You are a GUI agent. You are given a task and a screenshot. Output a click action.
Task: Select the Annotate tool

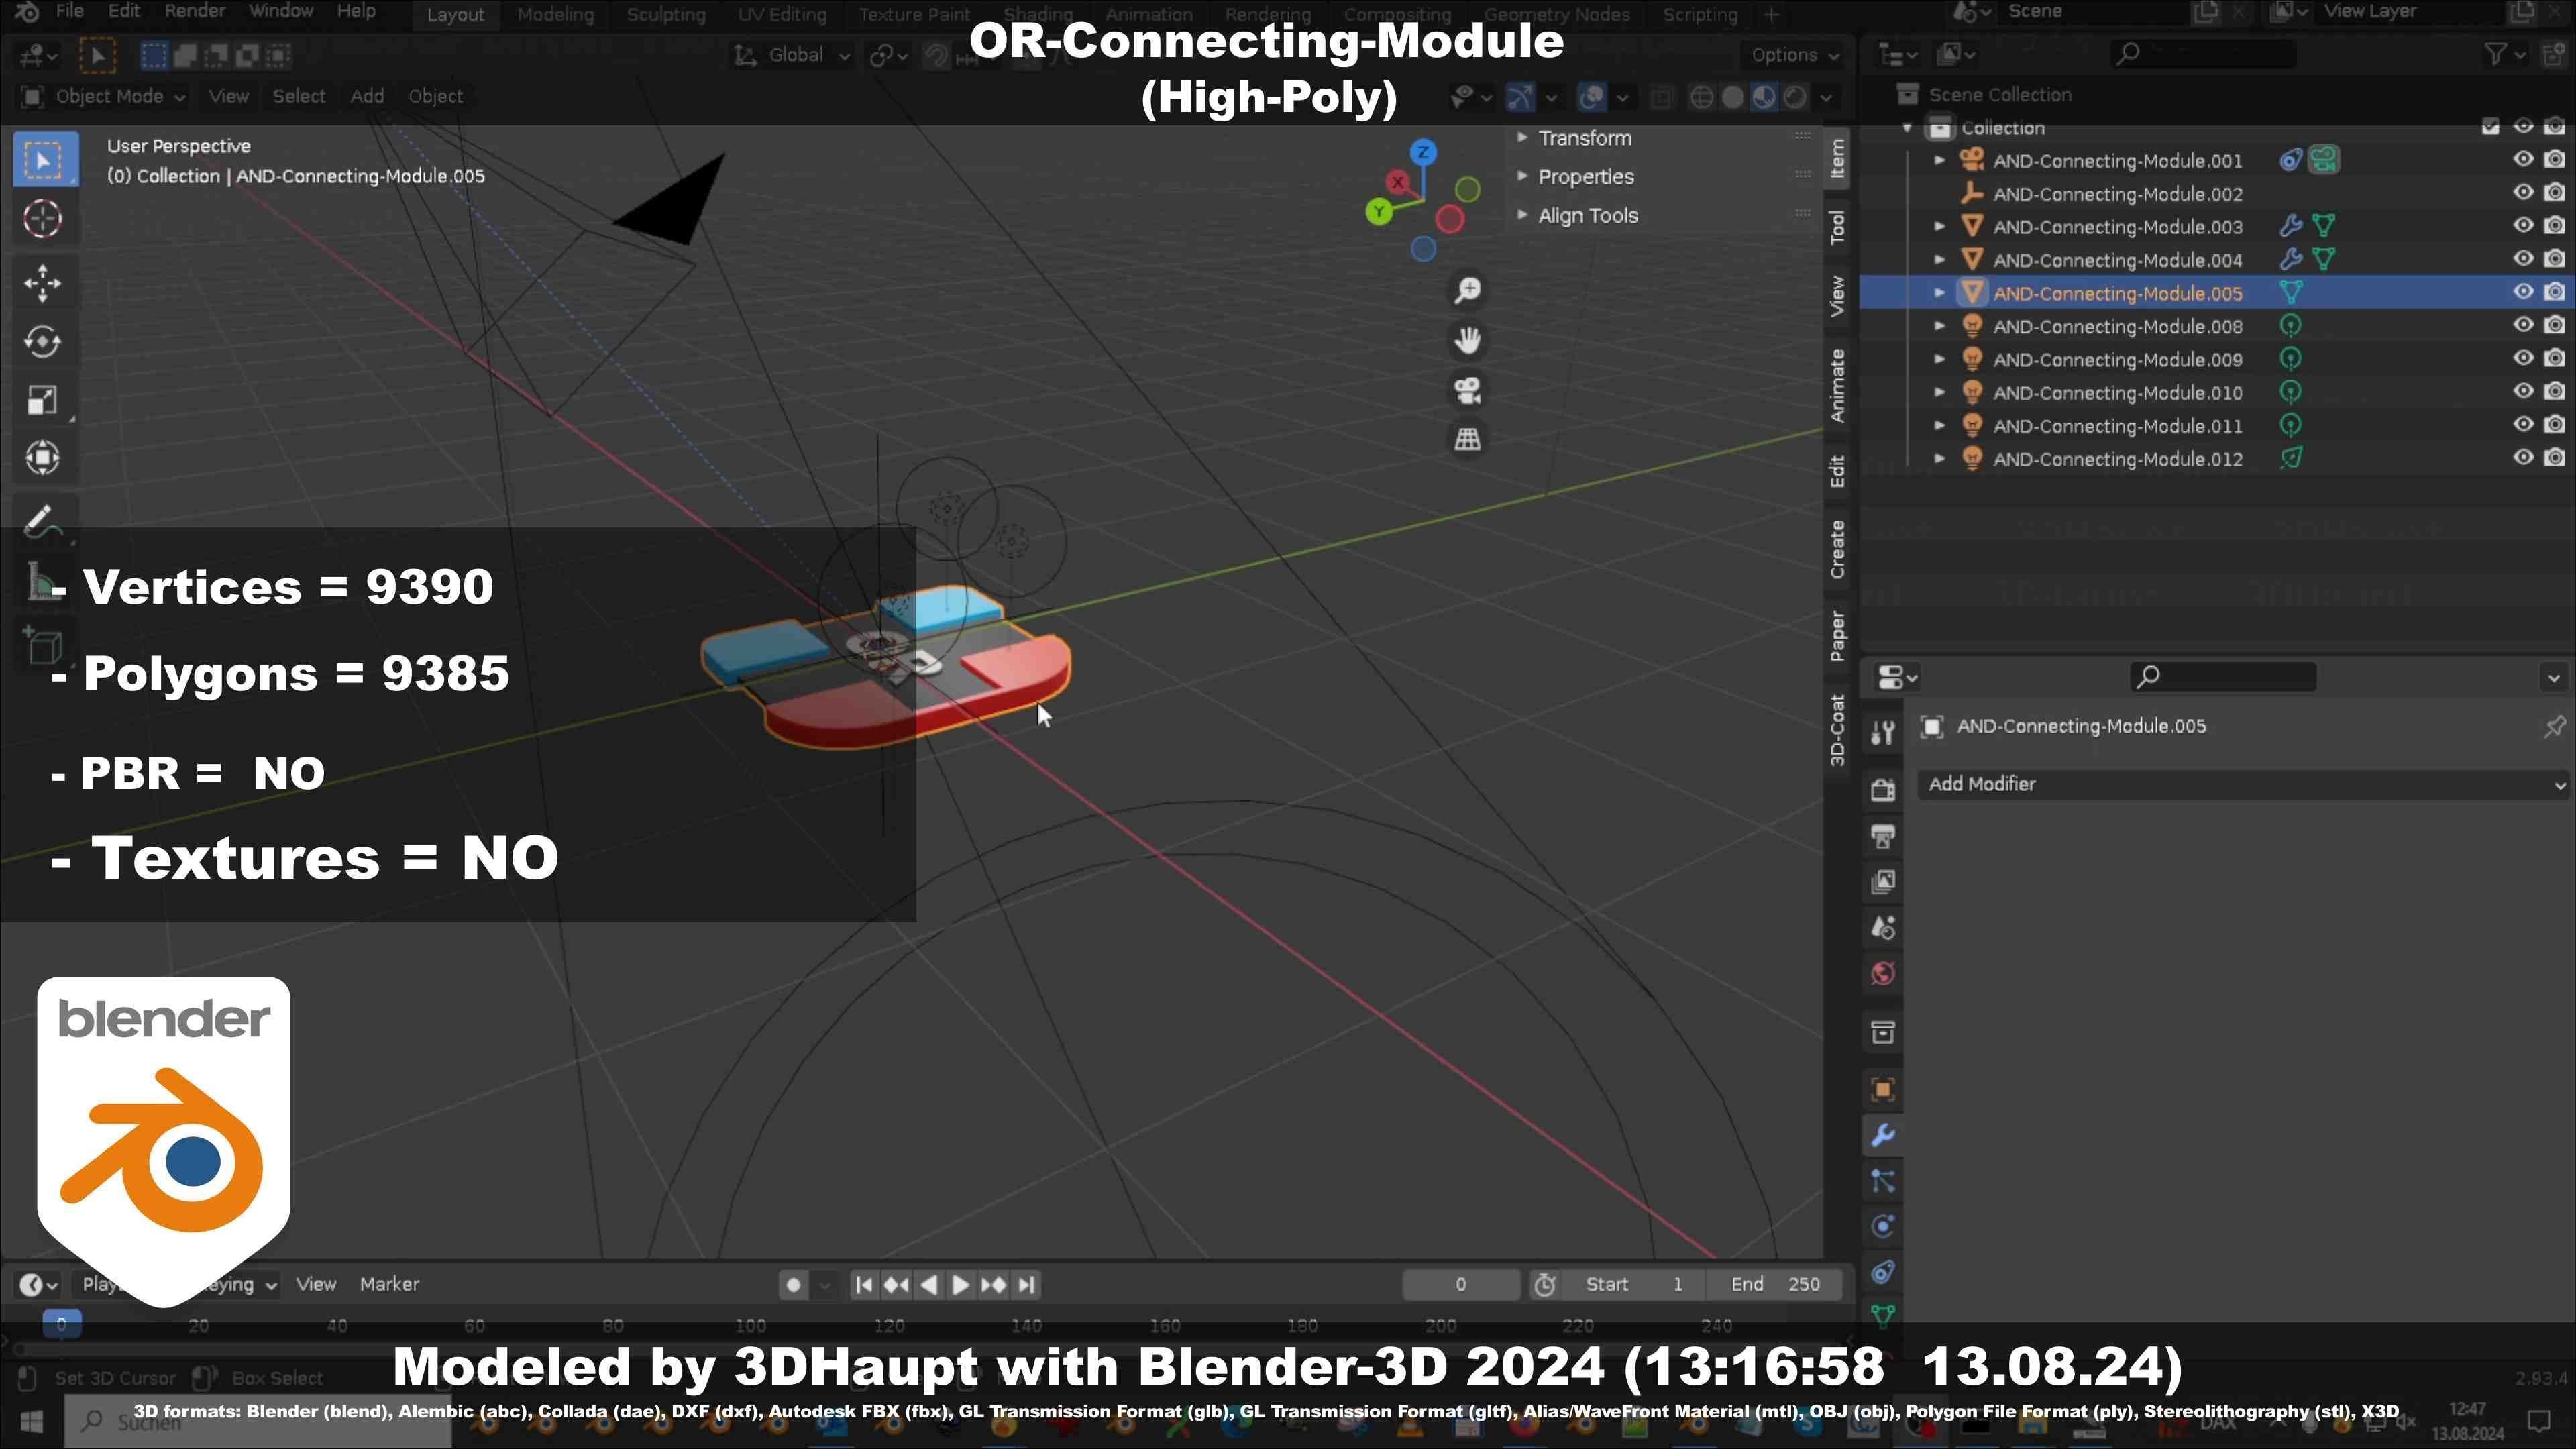(x=43, y=521)
